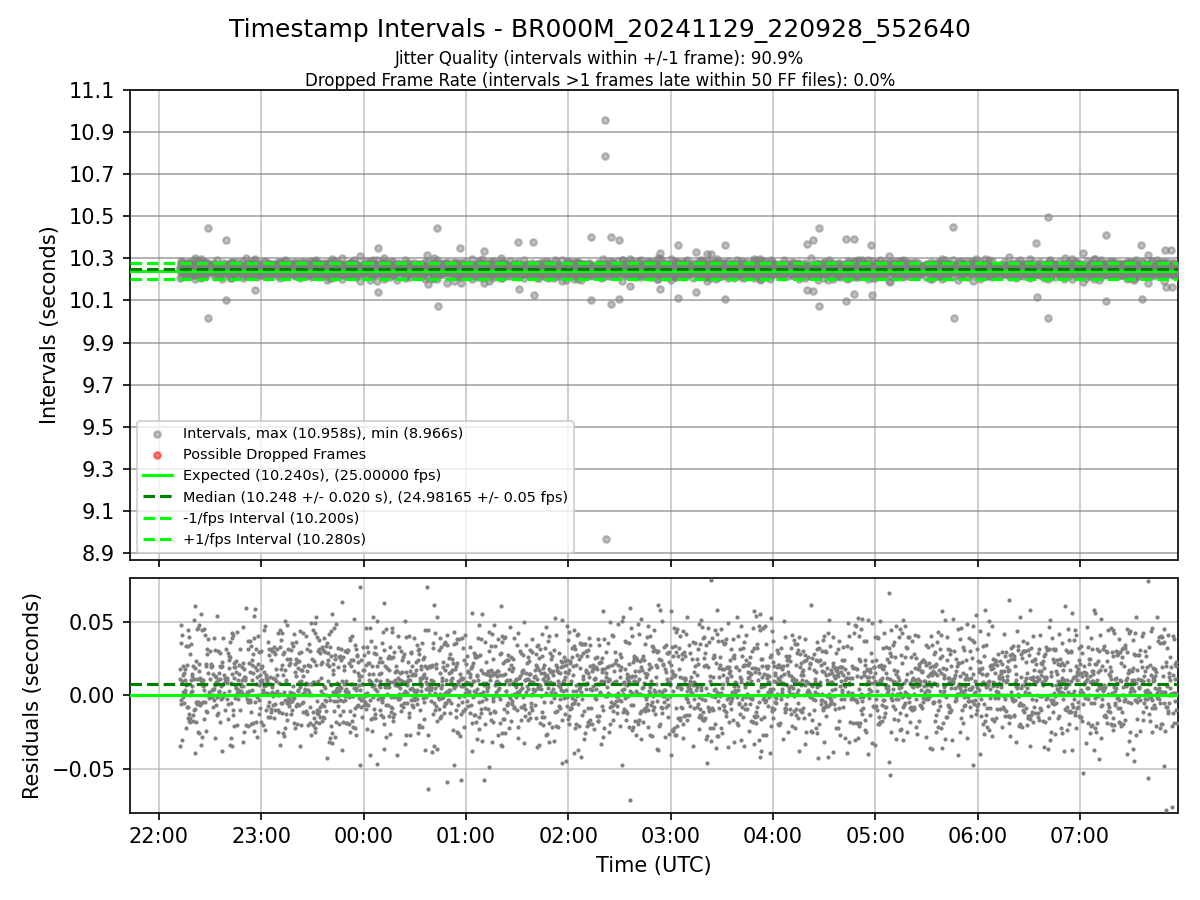The height and width of the screenshot is (900, 1200).
Task: Click the '01:00' x-axis tick label
Action: (465, 834)
